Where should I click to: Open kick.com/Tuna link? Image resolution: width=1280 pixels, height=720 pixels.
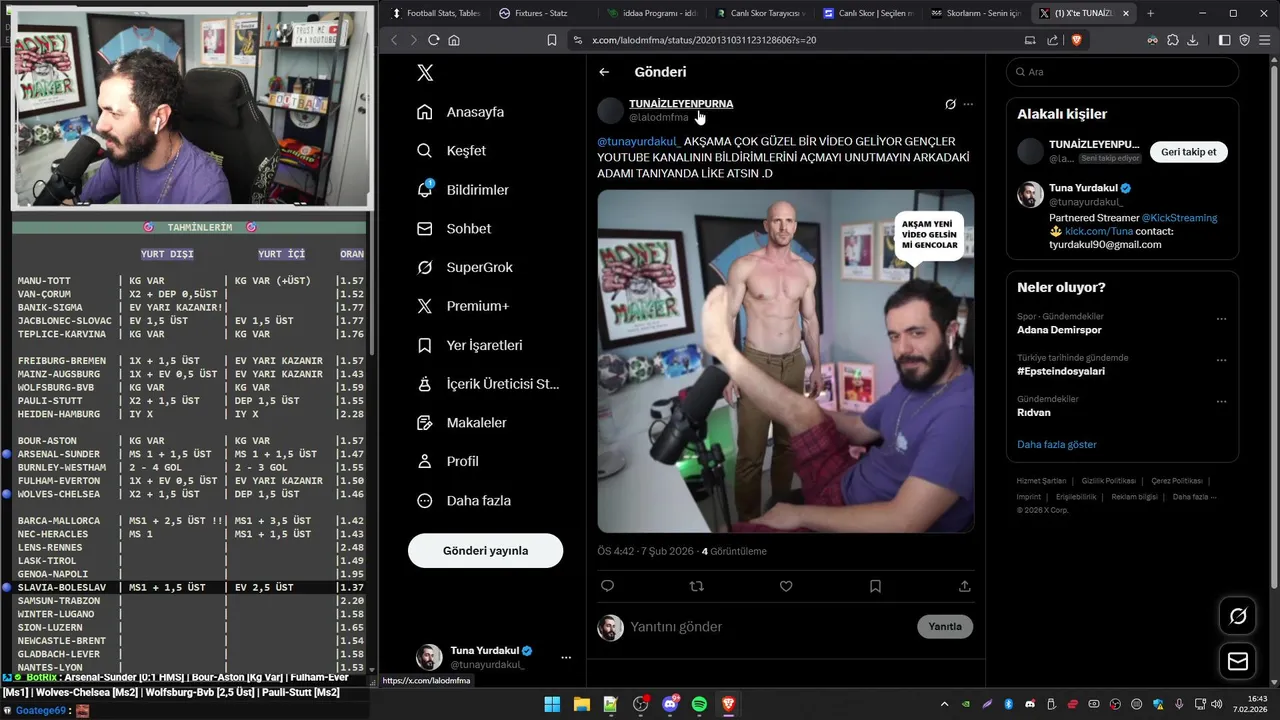pos(1099,231)
